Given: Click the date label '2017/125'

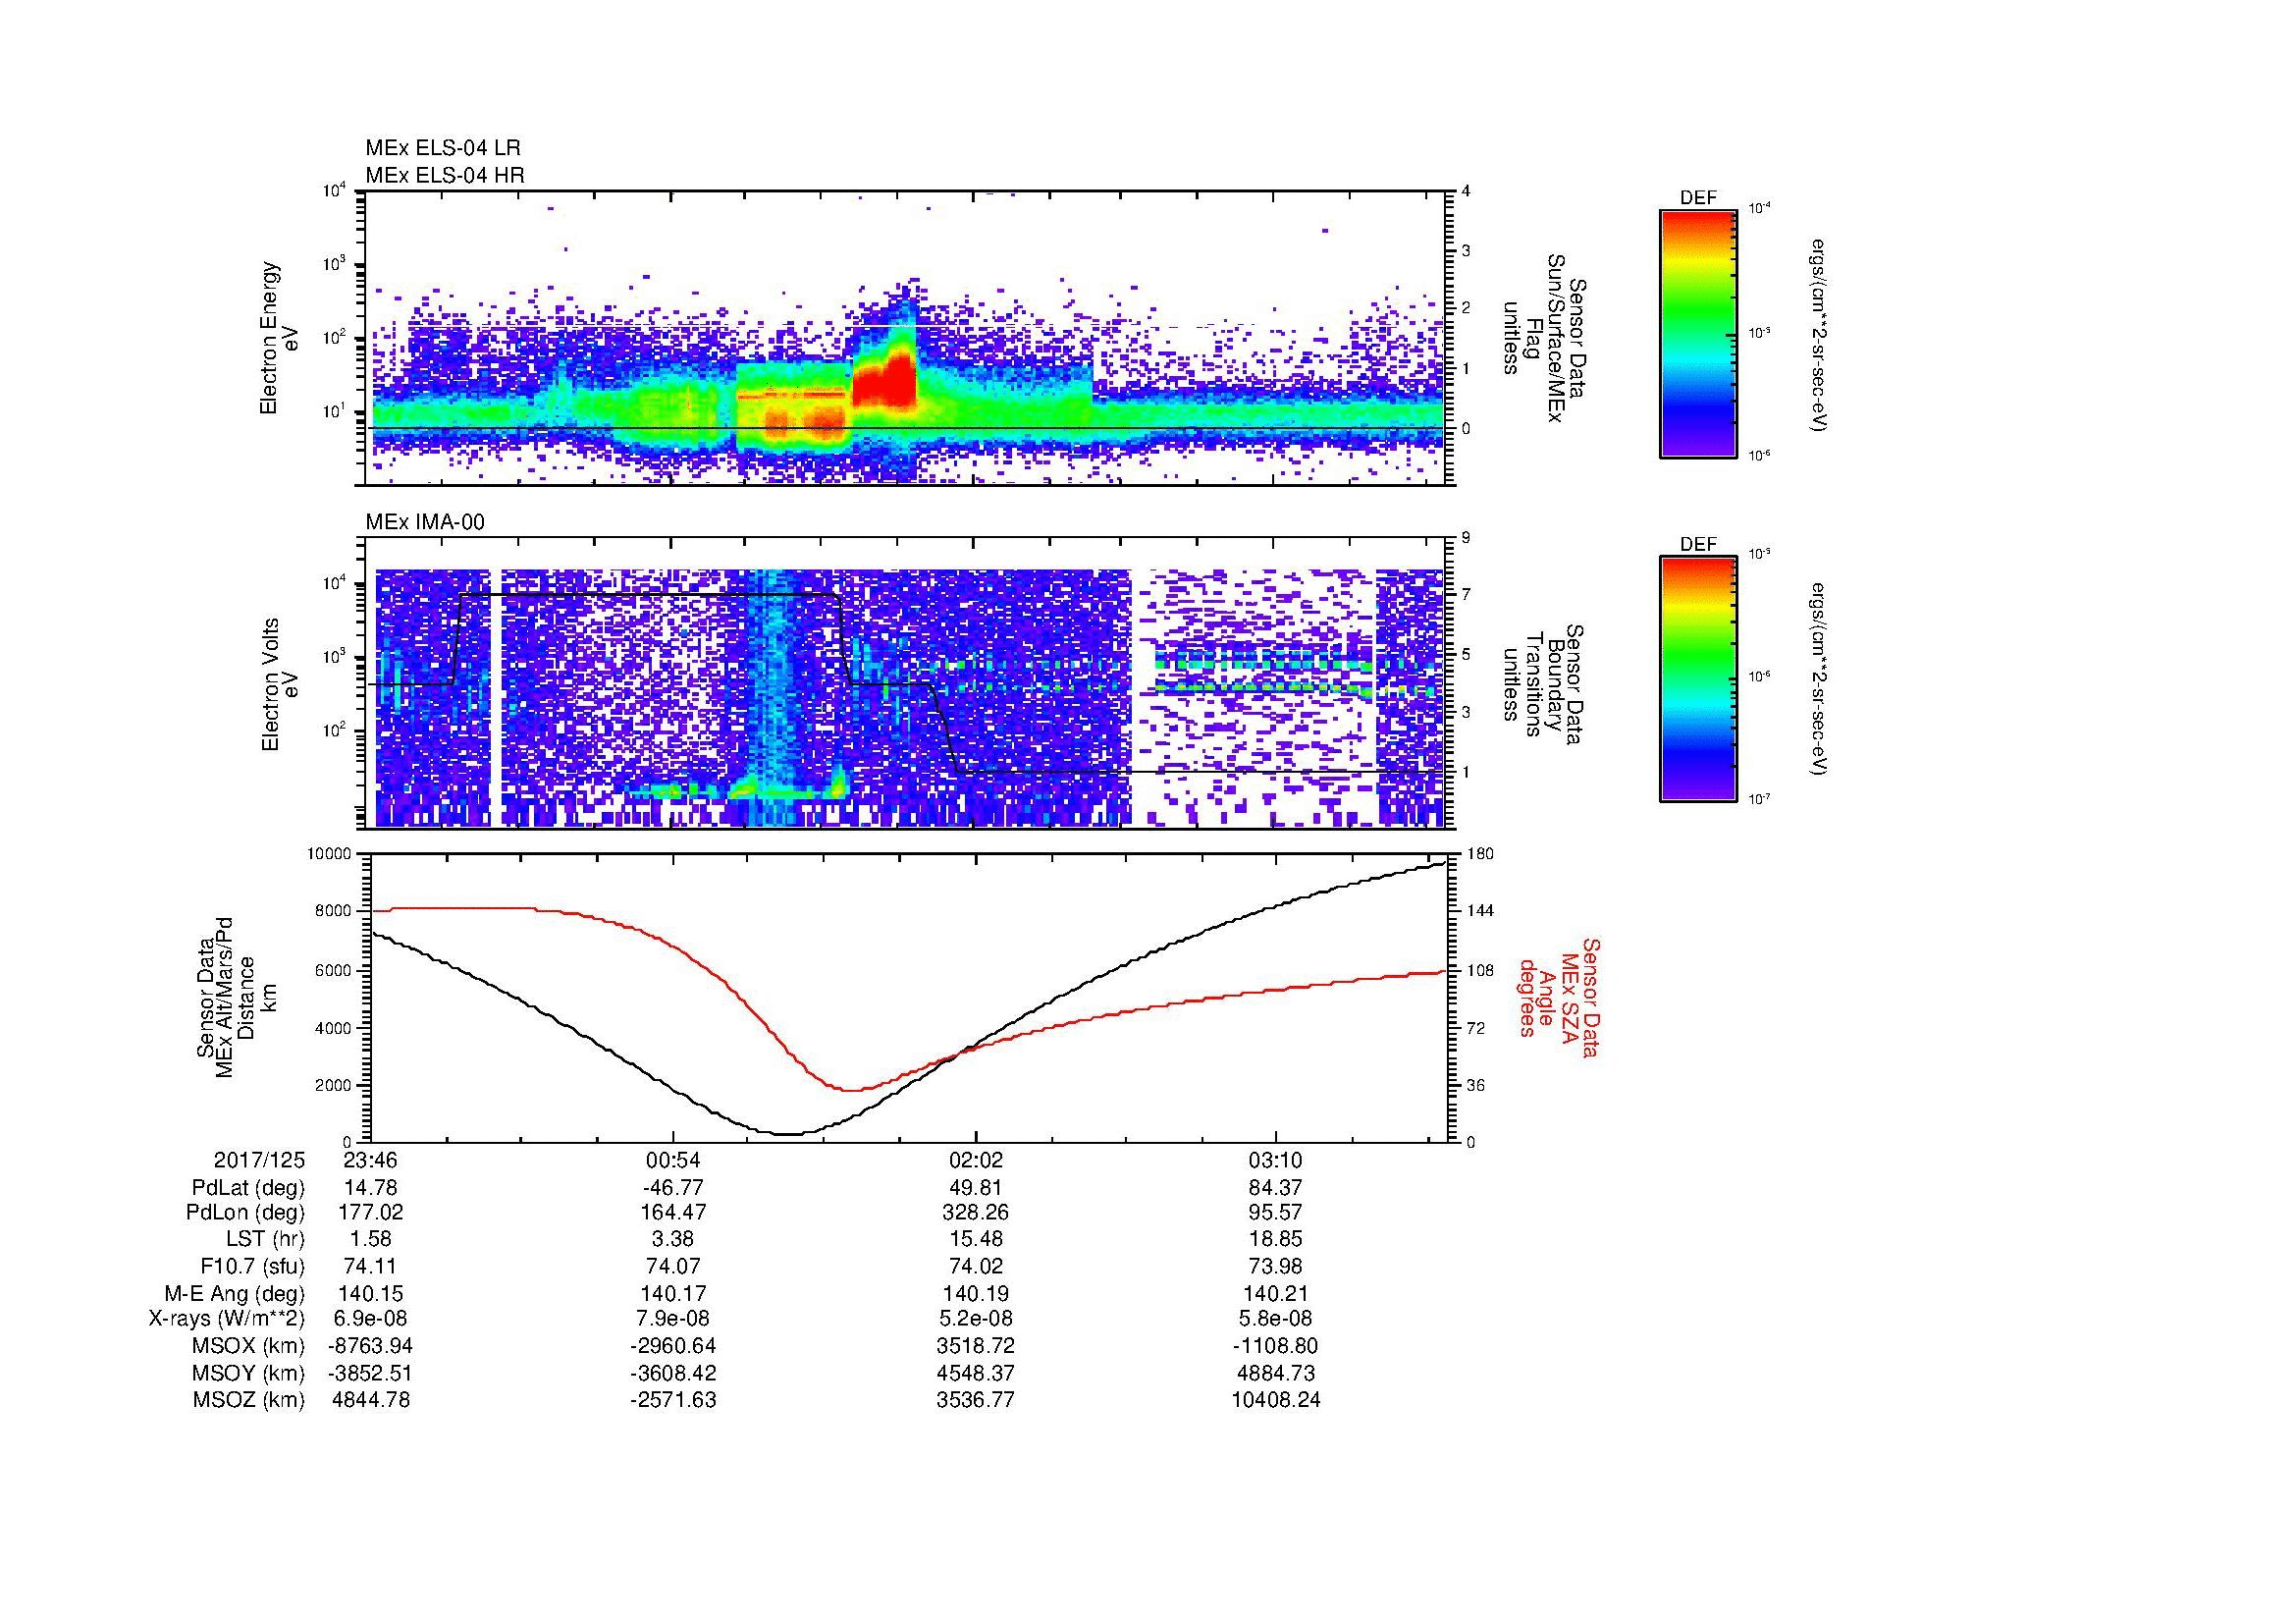Looking at the screenshot, I should pos(259,1160).
